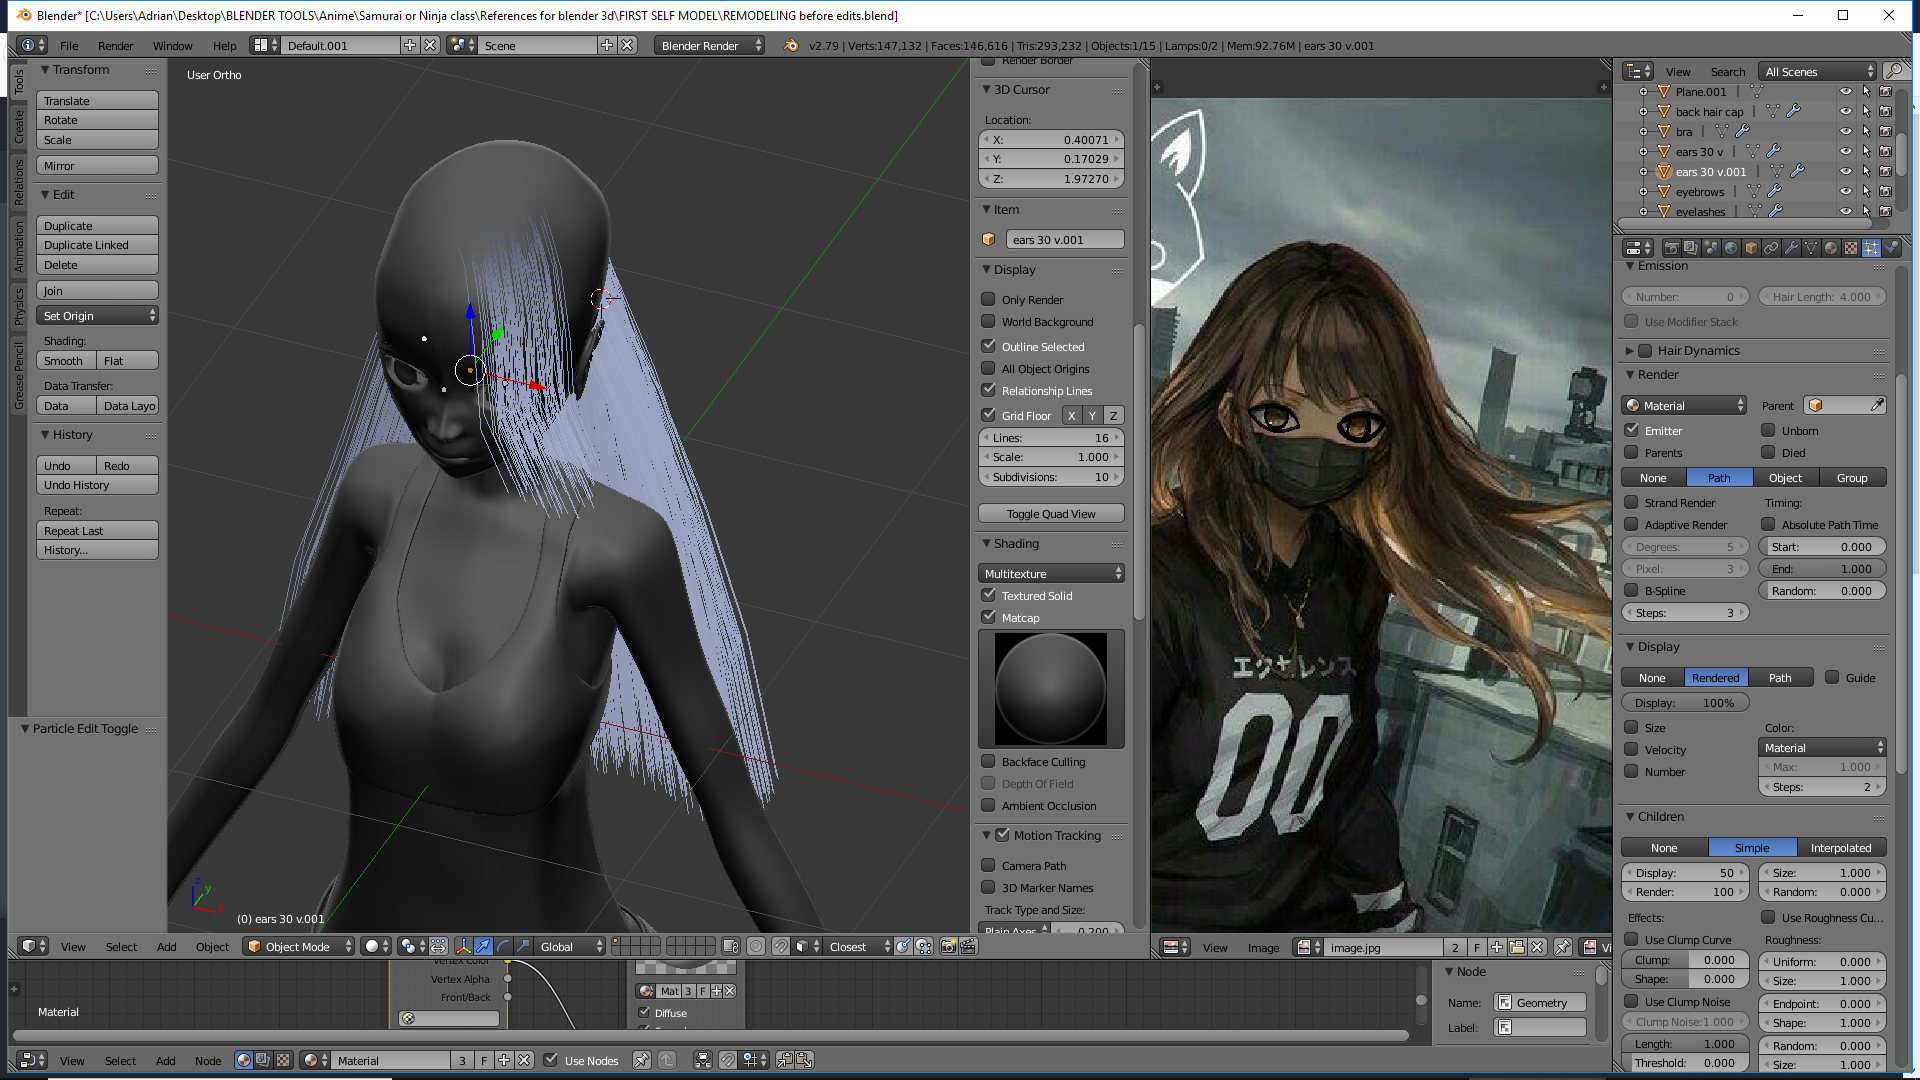Enable the Backface Culling checkbox
The height and width of the screenshot is (1080, 1920).
tap(988, 761)
